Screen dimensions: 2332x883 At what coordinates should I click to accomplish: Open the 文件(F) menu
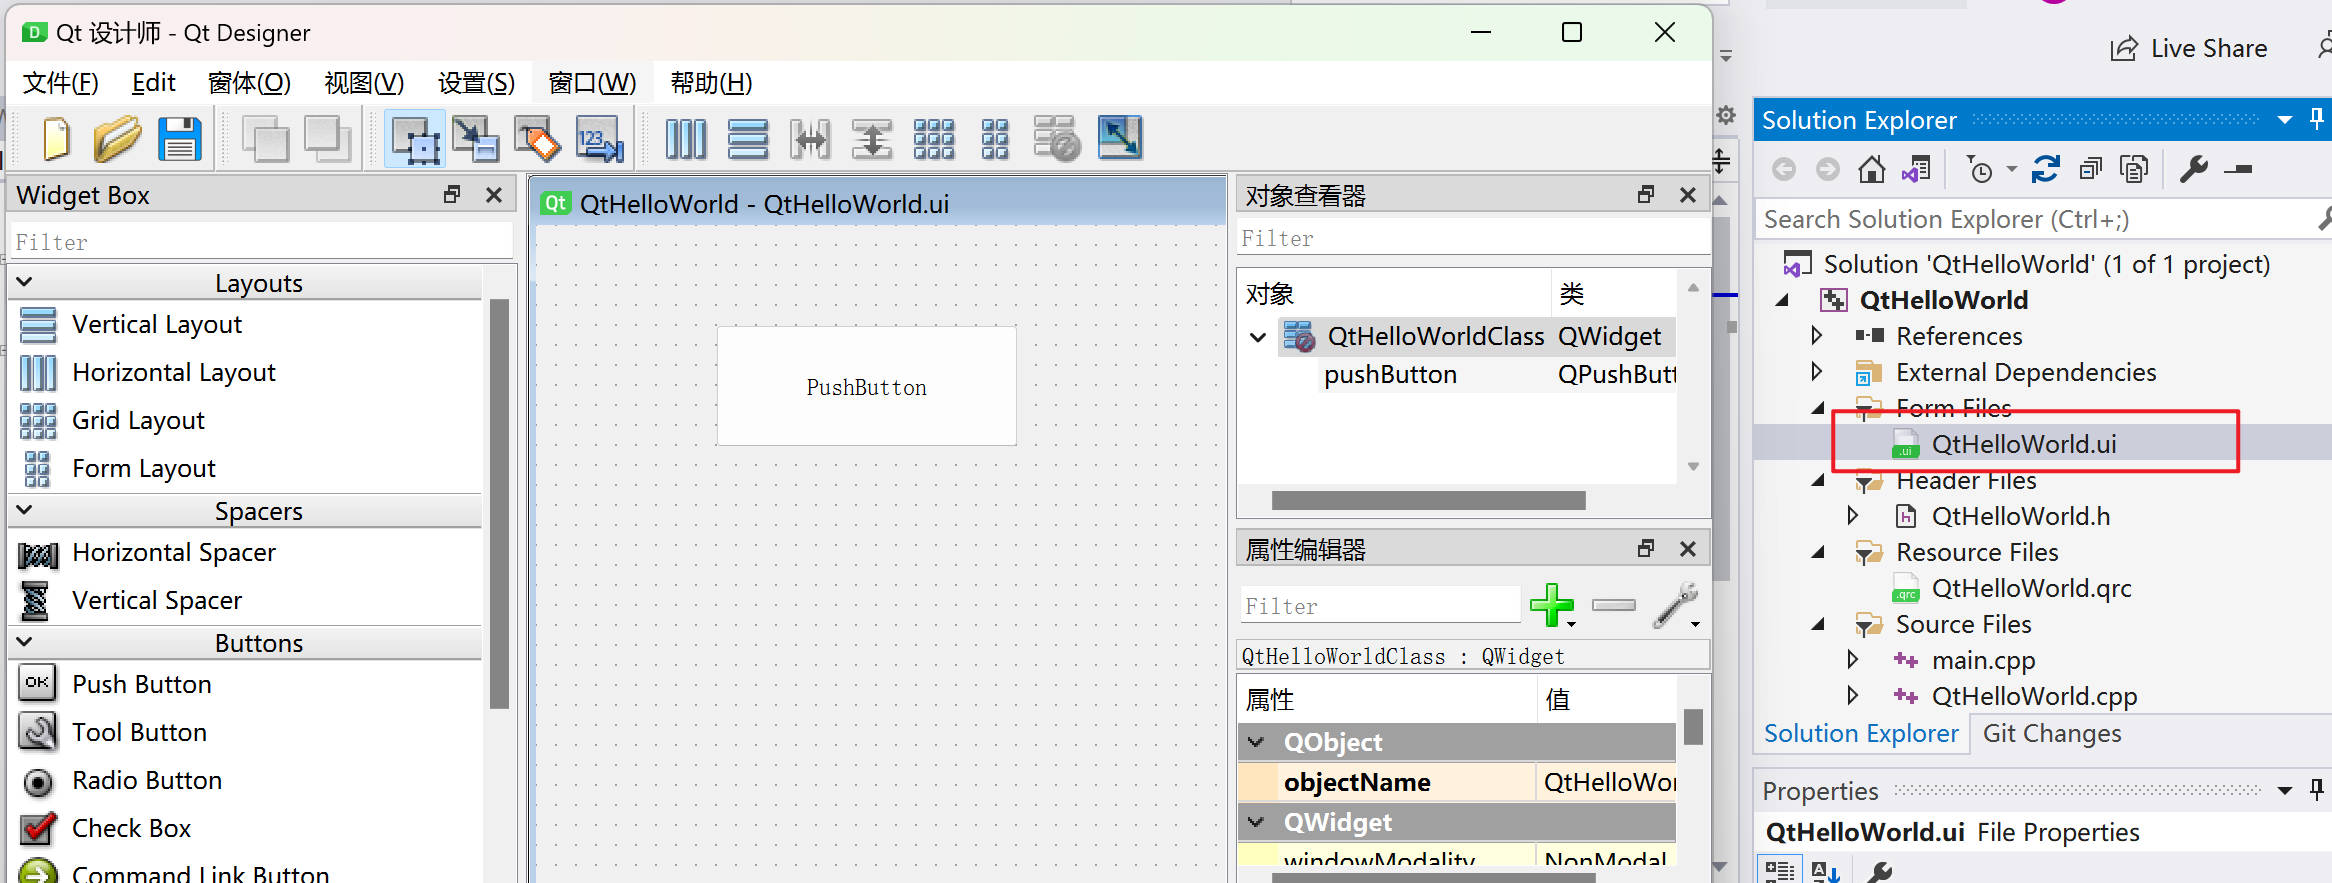(60, 82)
